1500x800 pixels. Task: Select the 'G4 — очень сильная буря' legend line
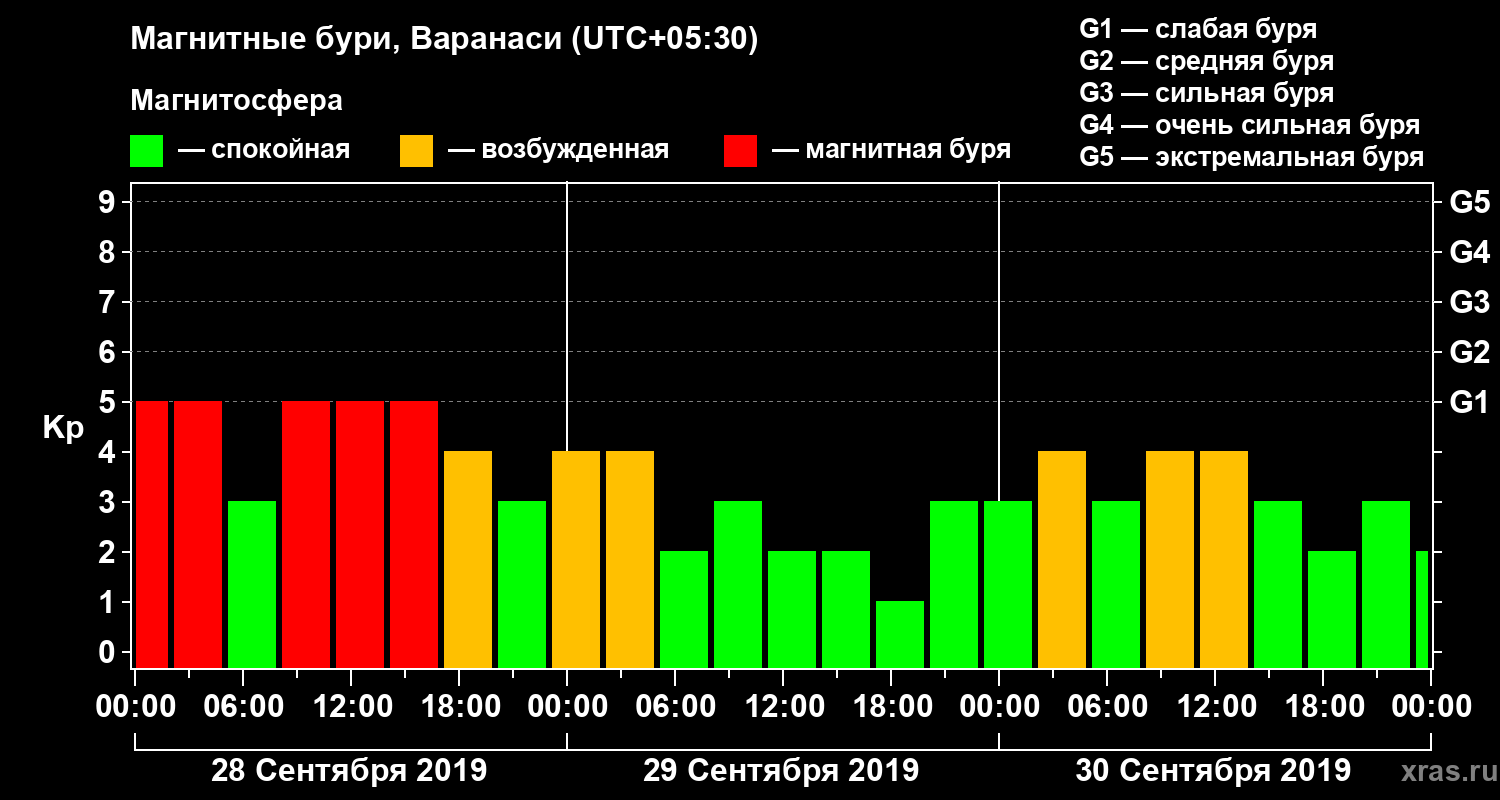[1249, 125]
